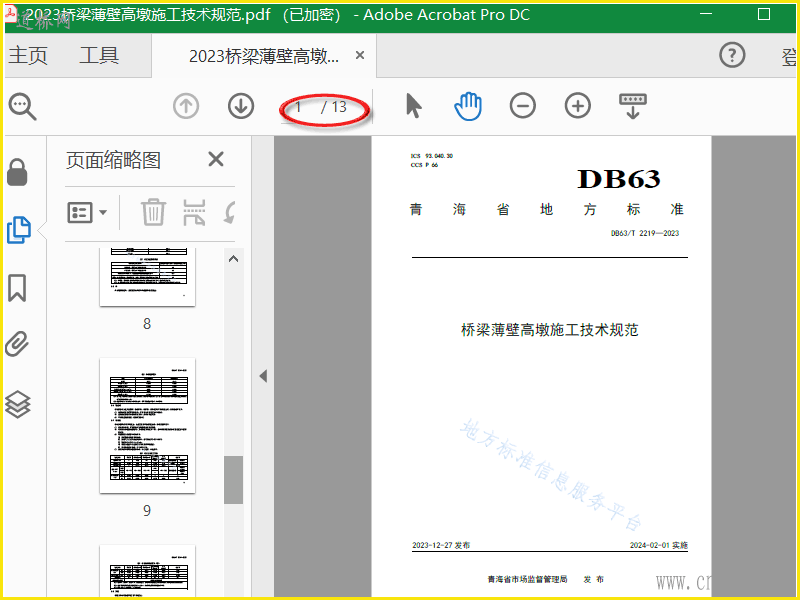Toggle the page thumbnails panel icon
The image size is (800, 600).
click(x=19, y=230)
